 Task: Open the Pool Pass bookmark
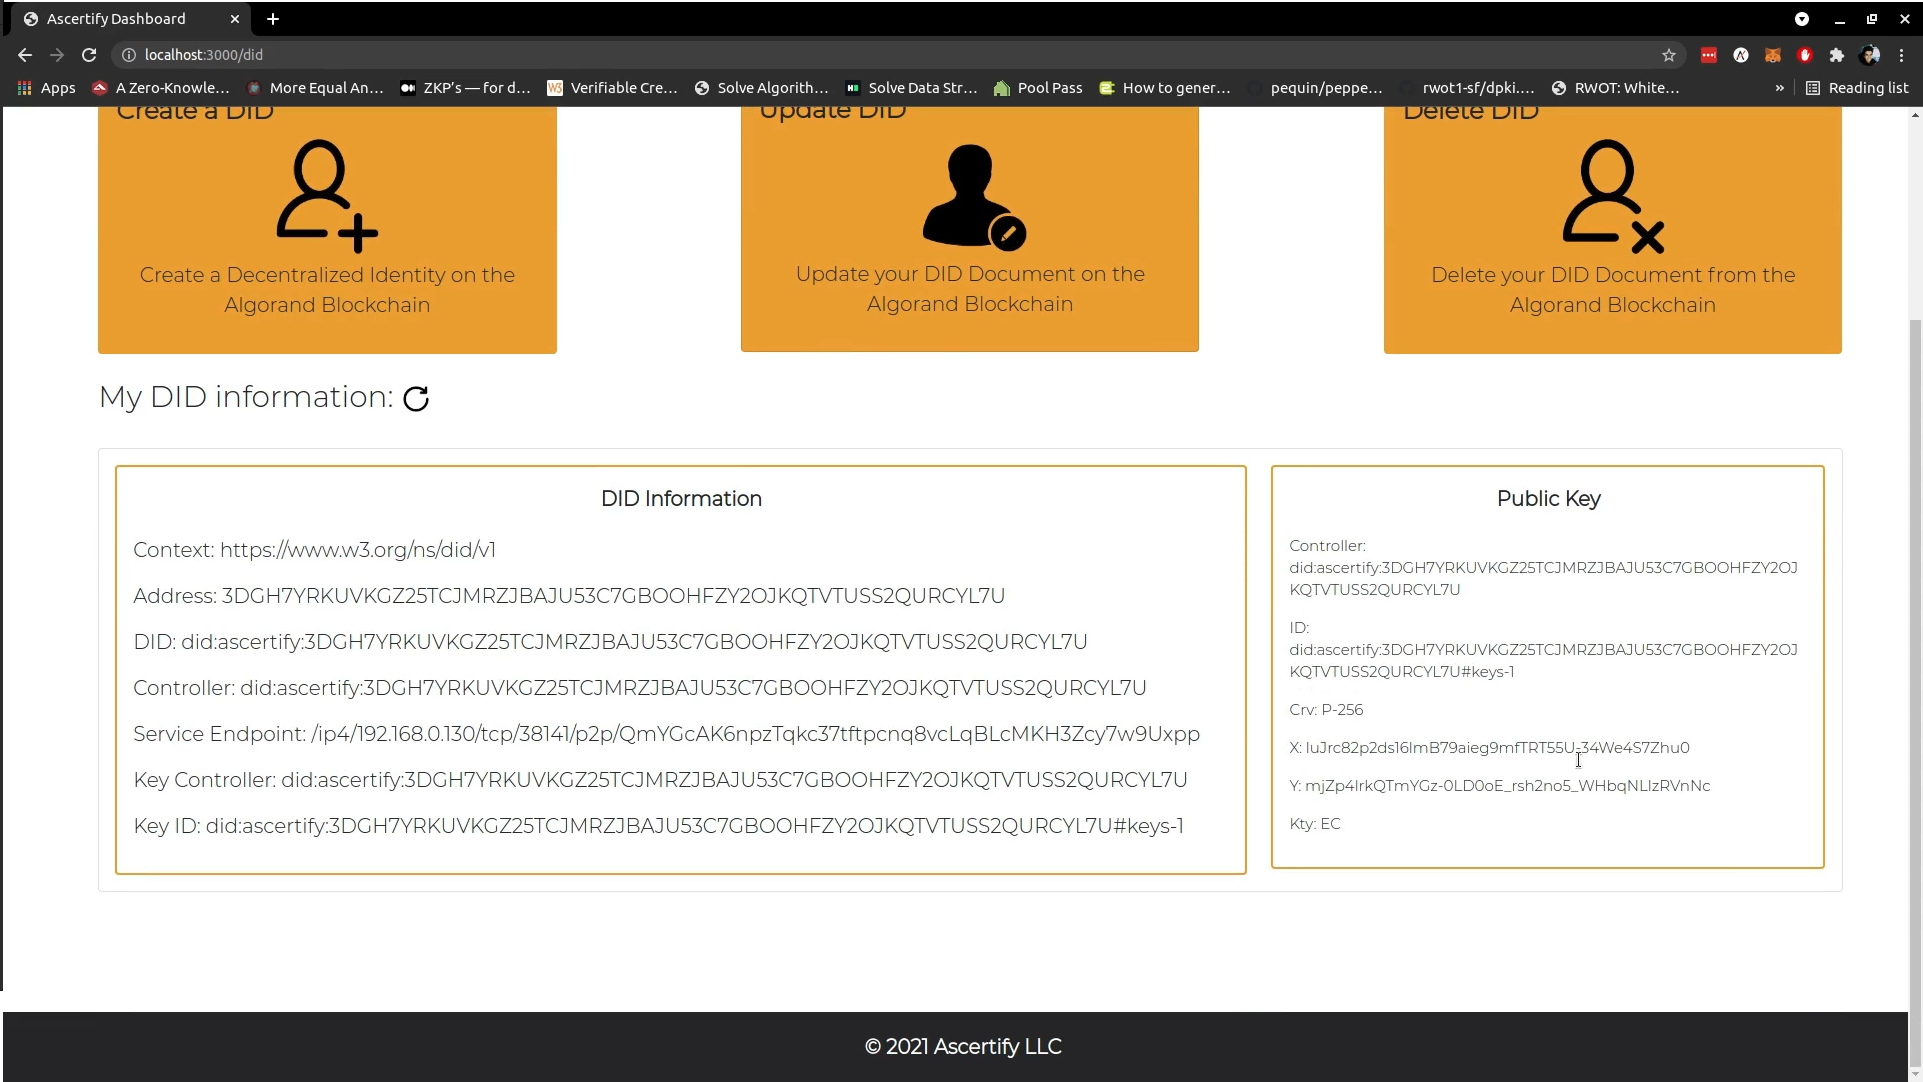pyautogui.click(x=1038, y=88)
